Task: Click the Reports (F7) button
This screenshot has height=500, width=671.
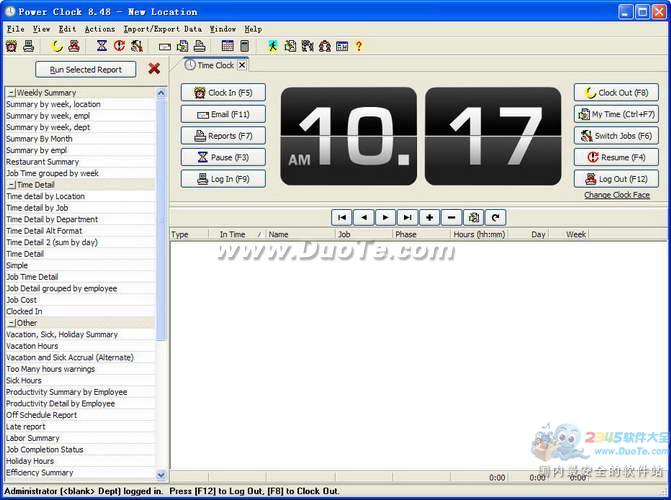Action: tap(223, 136)
